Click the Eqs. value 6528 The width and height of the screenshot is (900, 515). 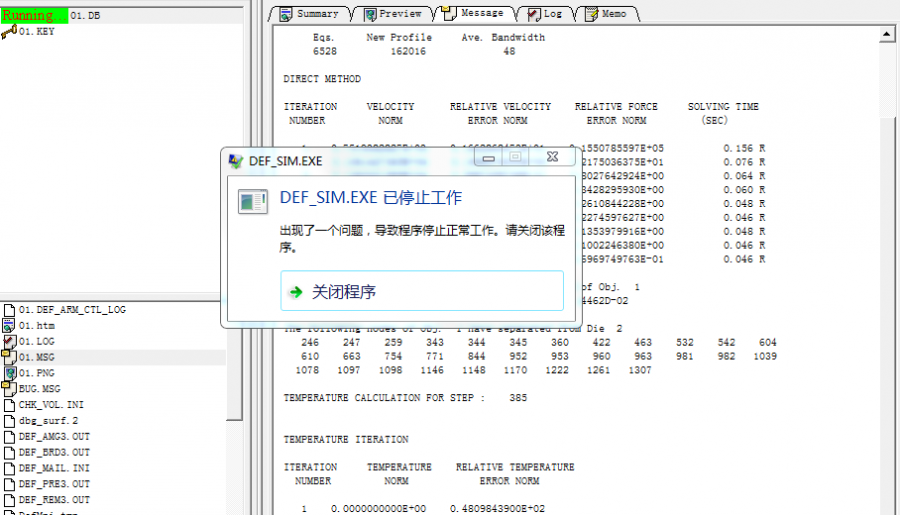[x=325, y=52]
